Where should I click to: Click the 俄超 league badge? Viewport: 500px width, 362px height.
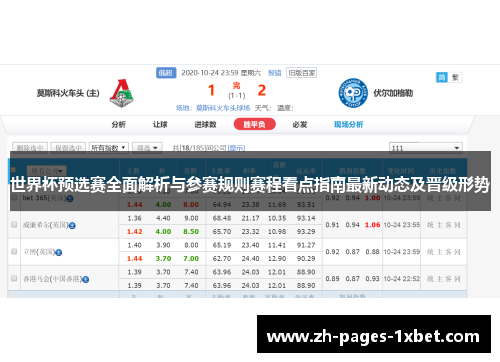(x=166, y=73)
